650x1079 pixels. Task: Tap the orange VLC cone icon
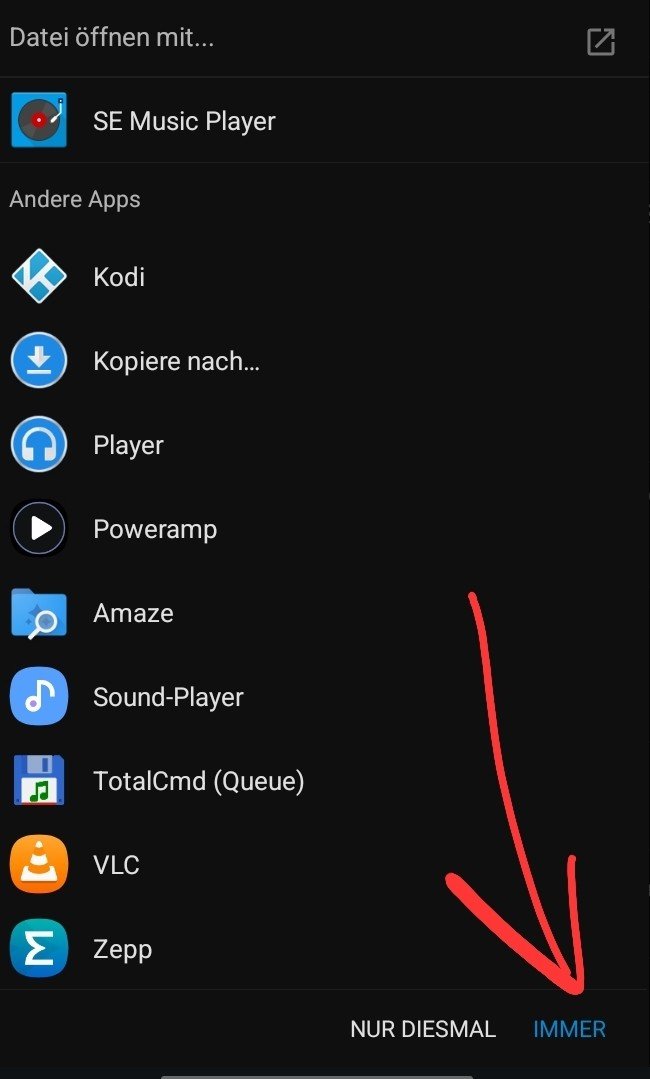(x=39, y=864)
